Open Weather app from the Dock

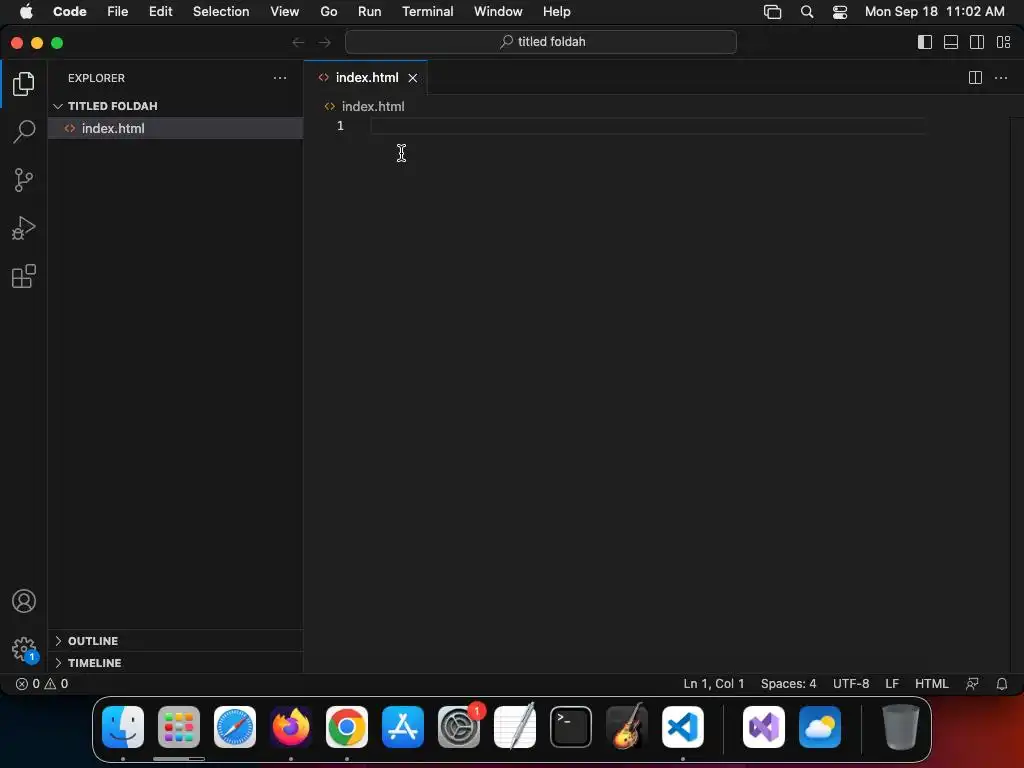pyautogui.click(x=820, y=727)
